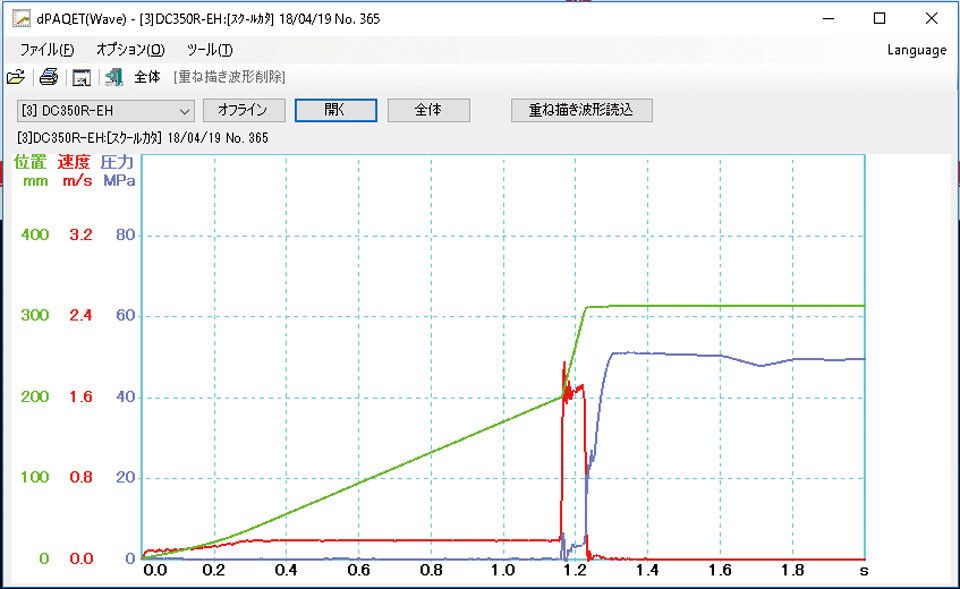
Task: Expand the [3] DC350R-EH machine dropdown
Action: 106,111
